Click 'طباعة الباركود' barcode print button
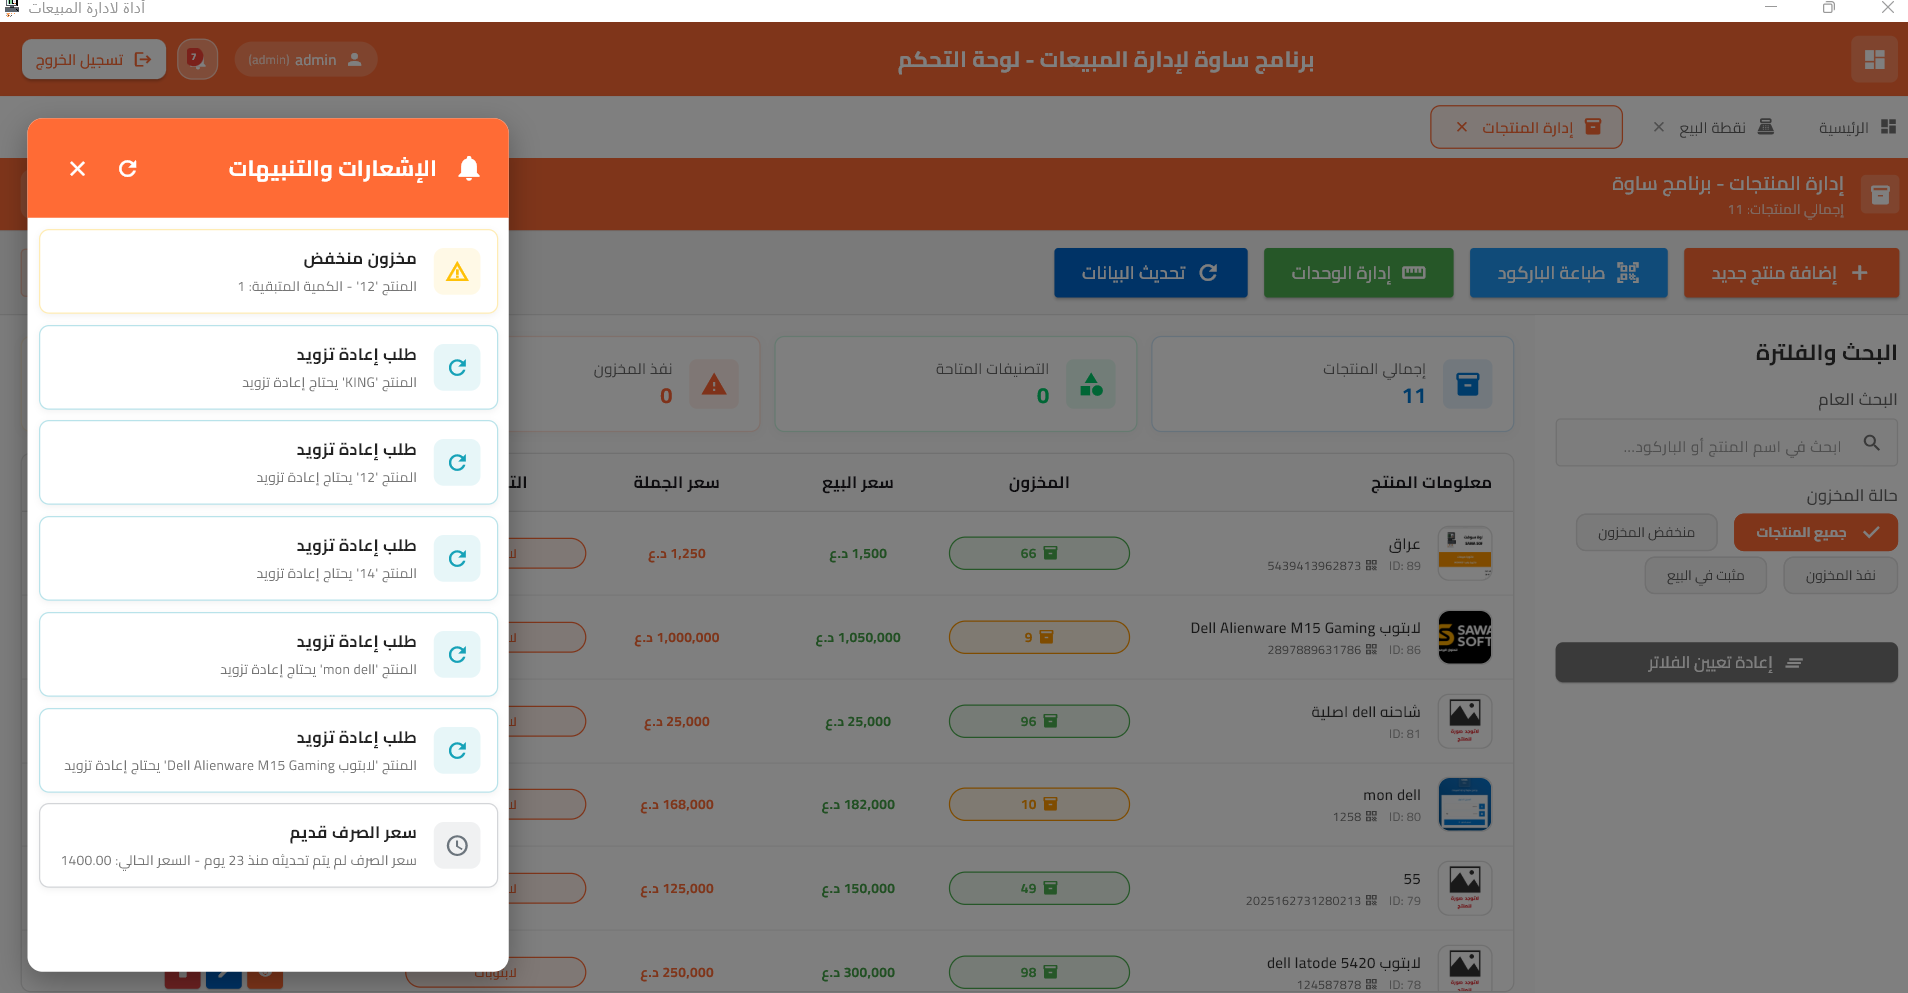 pos(1567,273)
